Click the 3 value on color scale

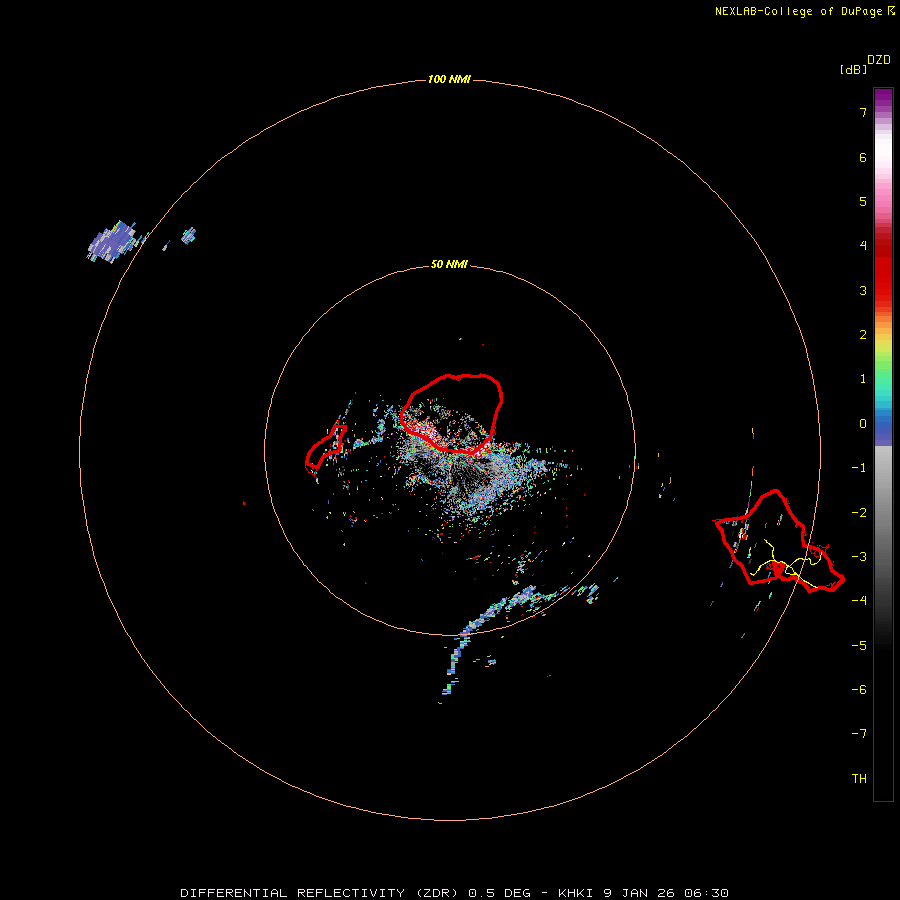click(863, 290)
